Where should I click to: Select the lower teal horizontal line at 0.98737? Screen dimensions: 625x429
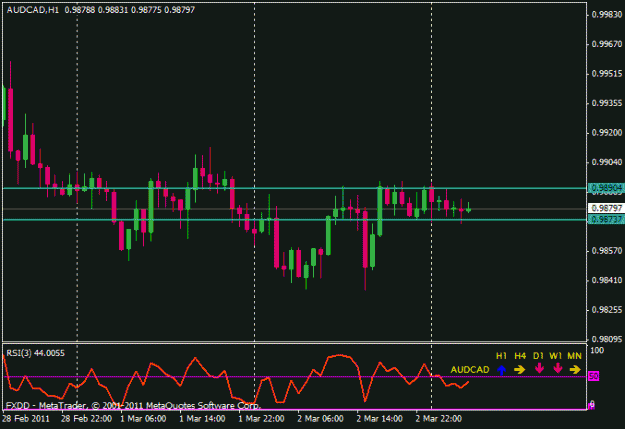295,220
